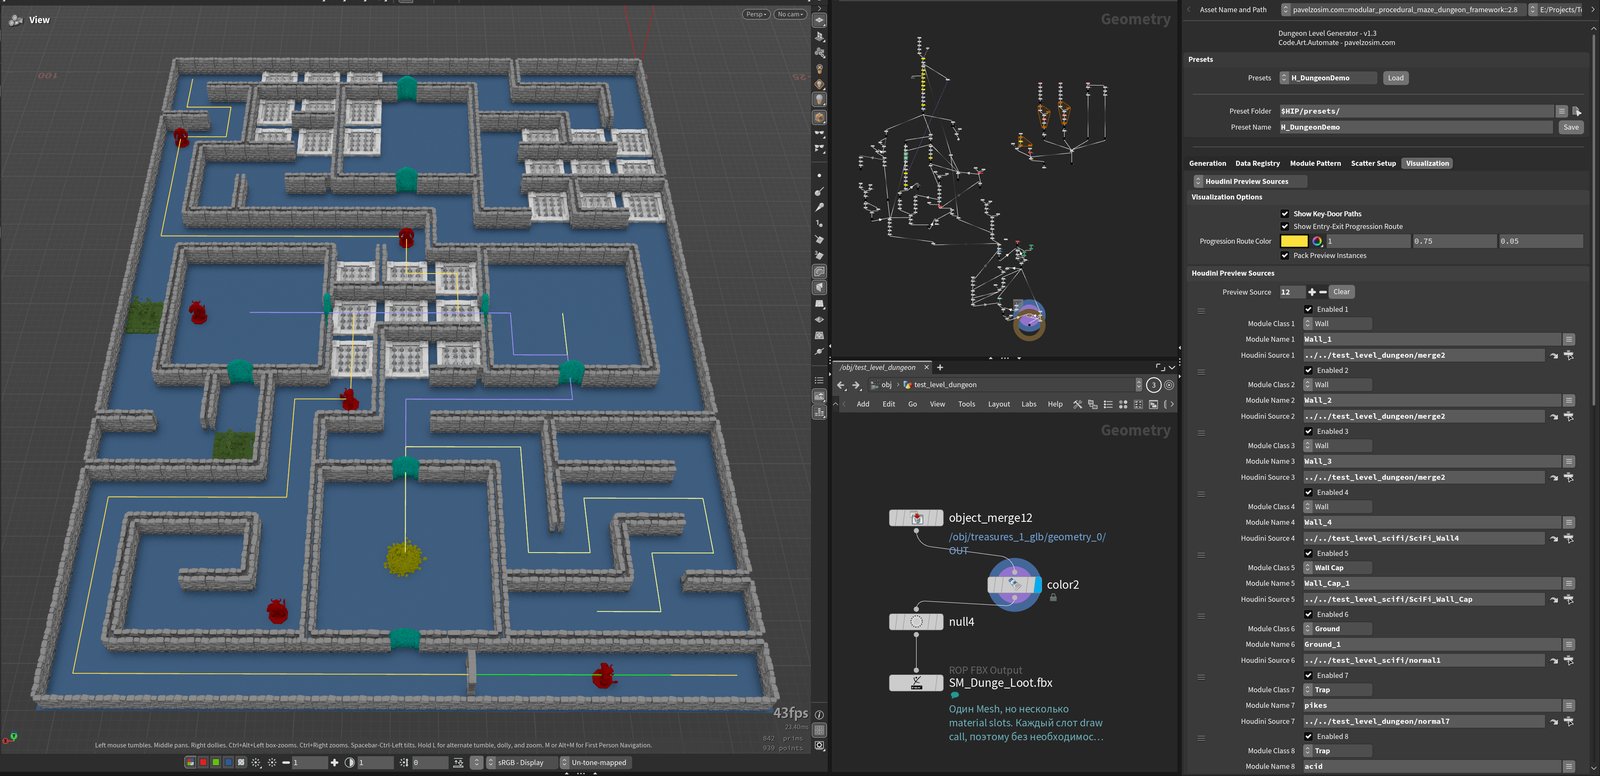The image size is (1600, 776).
Task: Open Module Class 5 Wall Cap dropdown
Action: (x=1337, y=568)
